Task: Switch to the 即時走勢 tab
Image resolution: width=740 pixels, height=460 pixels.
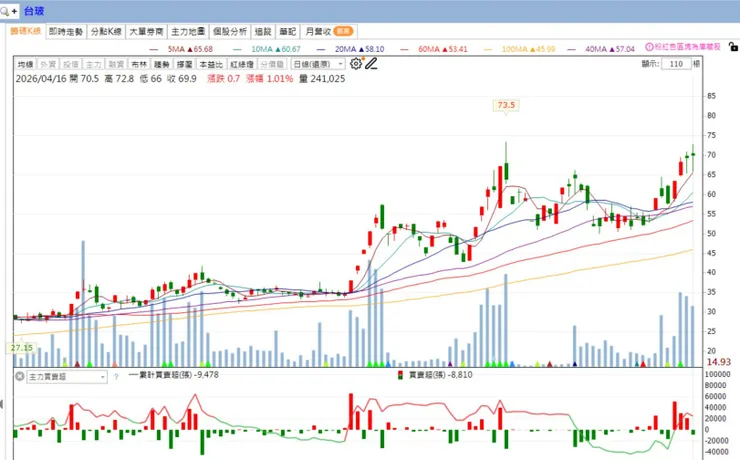Action: pos(66,32)
